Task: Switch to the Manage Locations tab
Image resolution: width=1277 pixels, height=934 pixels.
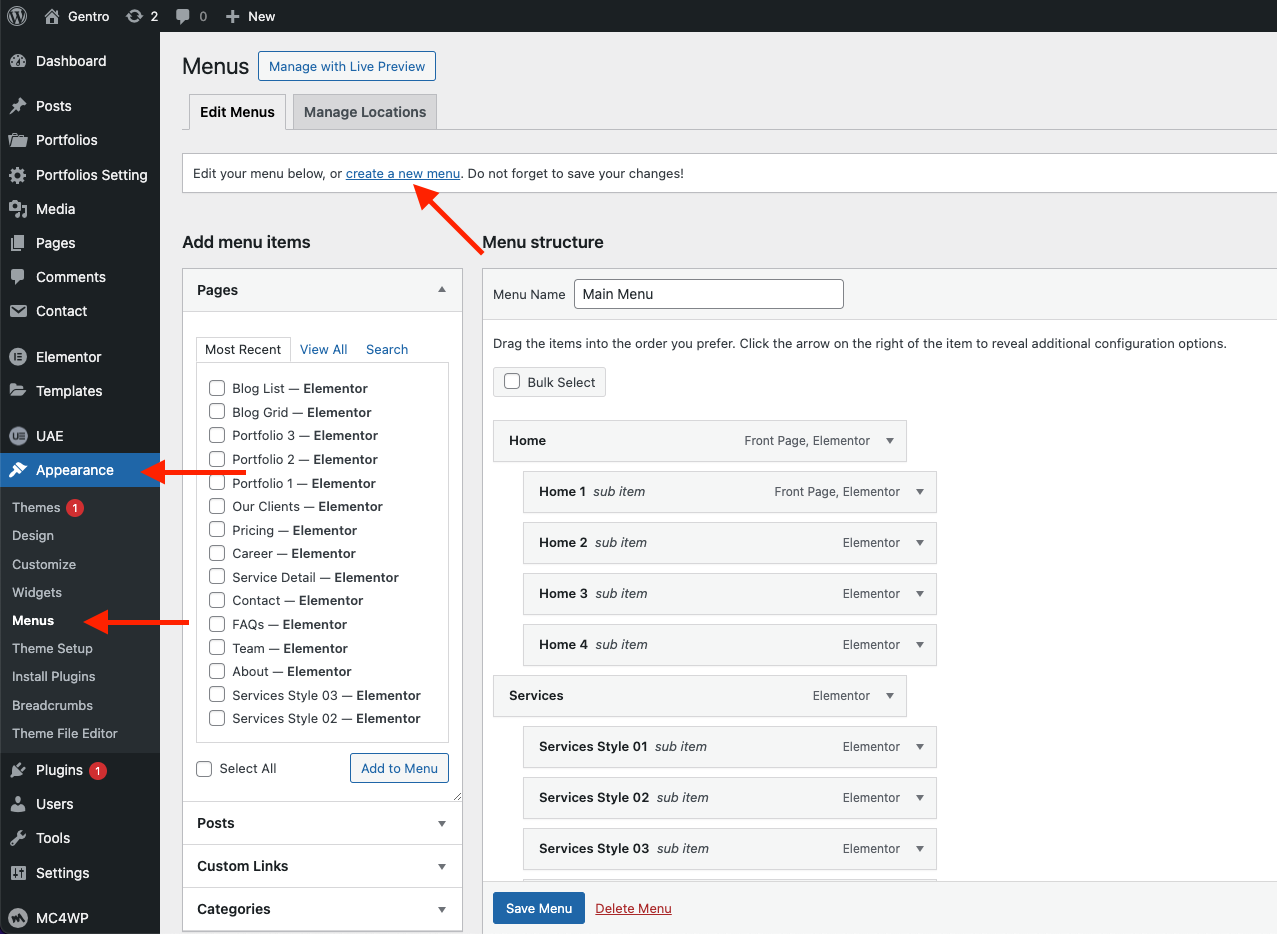Action: (364, 112)
